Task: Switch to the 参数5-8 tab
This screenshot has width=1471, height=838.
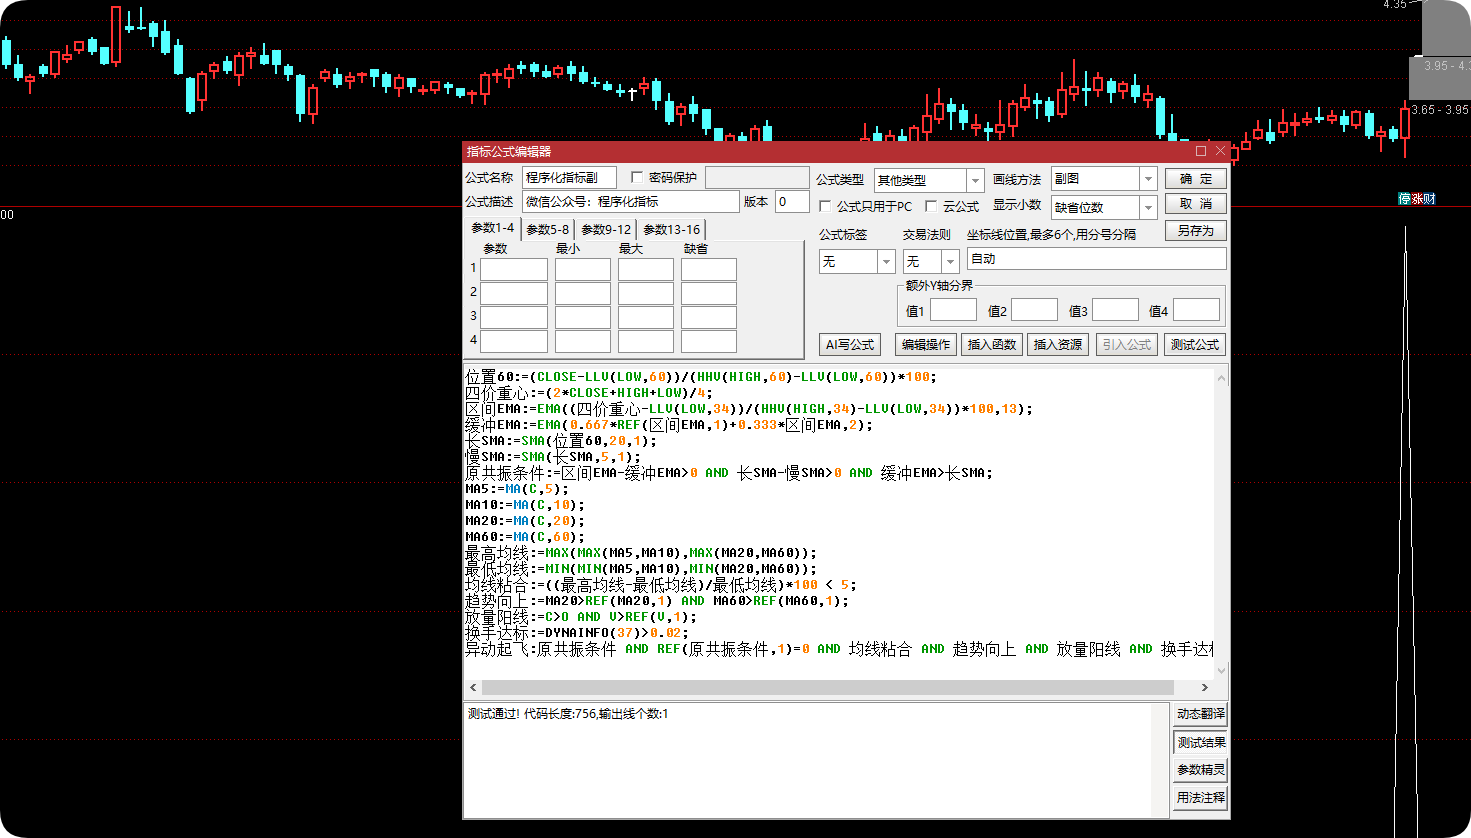Action: [x=548, y=230]
